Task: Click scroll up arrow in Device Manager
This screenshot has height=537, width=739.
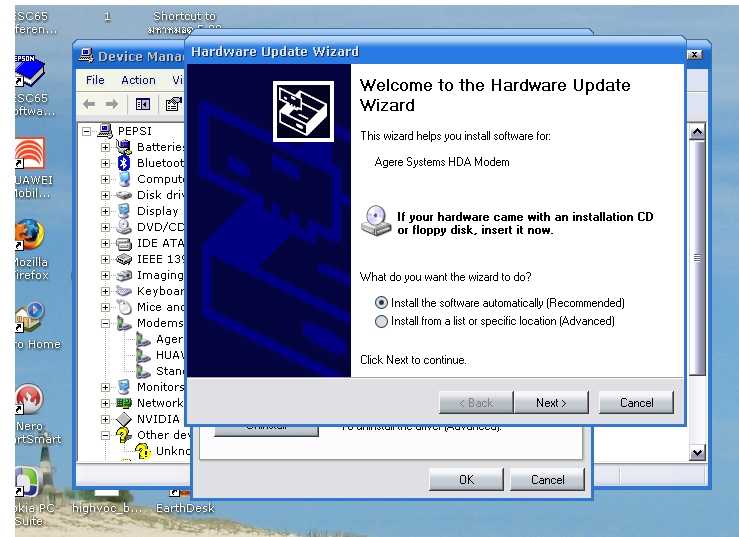Action: pyautogui.click(x=697, y=132)
